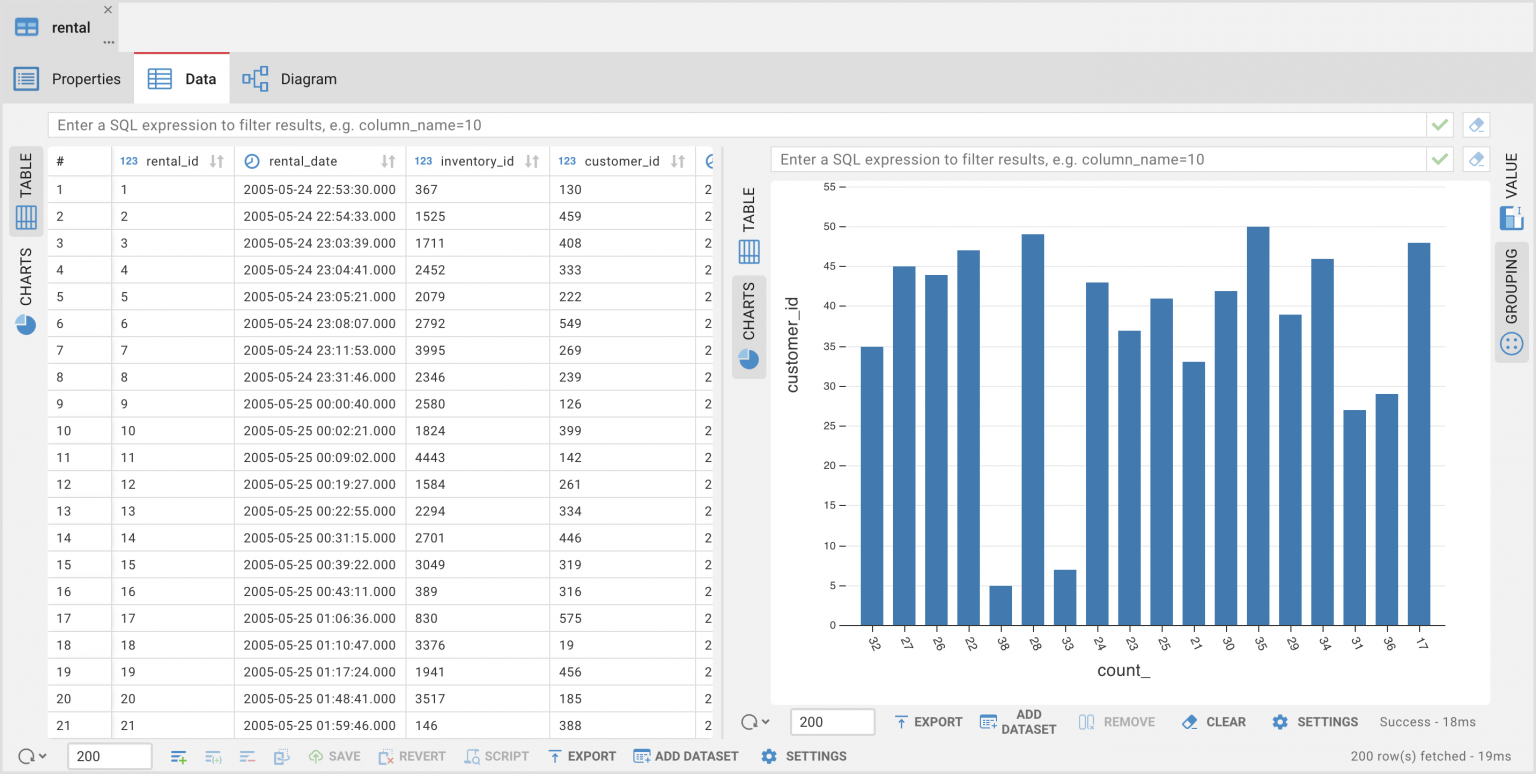The width and height of the screenshot is (1536, 774).
Task: Switch to the Properties tab
Action: [67, 79]
